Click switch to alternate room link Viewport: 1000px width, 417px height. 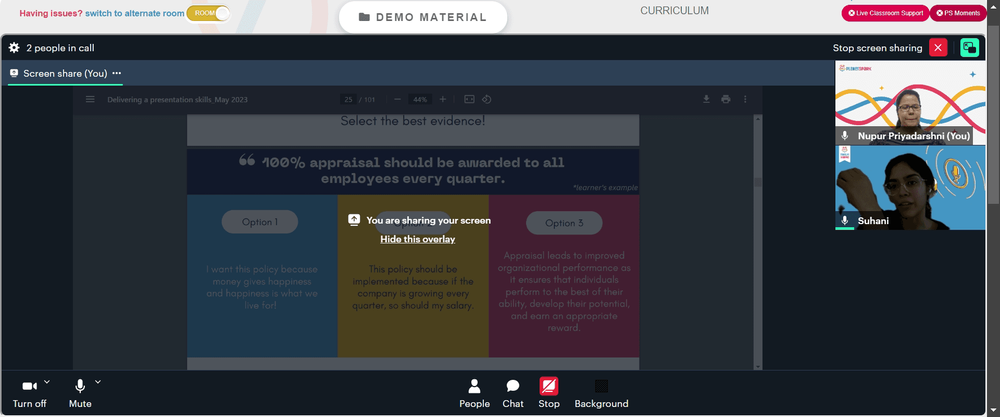point(135,13)
